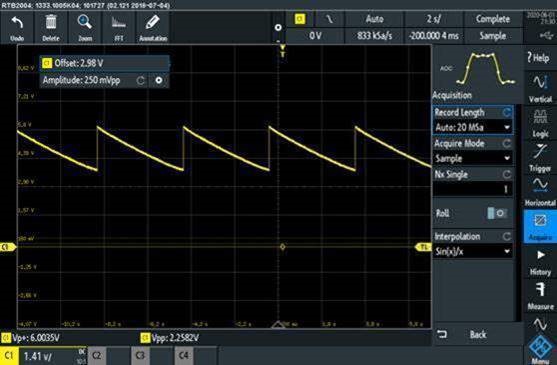This screenshot has width=557, height=365.
Task: Select the Offset: 2.98 V overlay field
Action: (104, 63)
